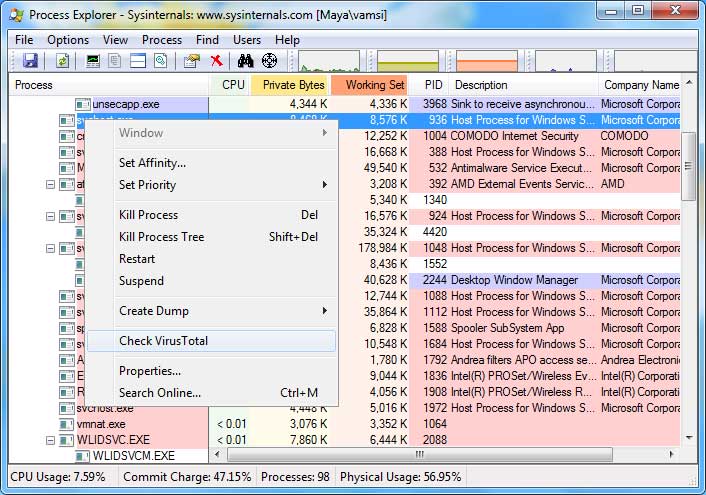Click the horizontal scrollbar thumb
The height and width of the screenshot is (495, 706).
click(420, 454)
